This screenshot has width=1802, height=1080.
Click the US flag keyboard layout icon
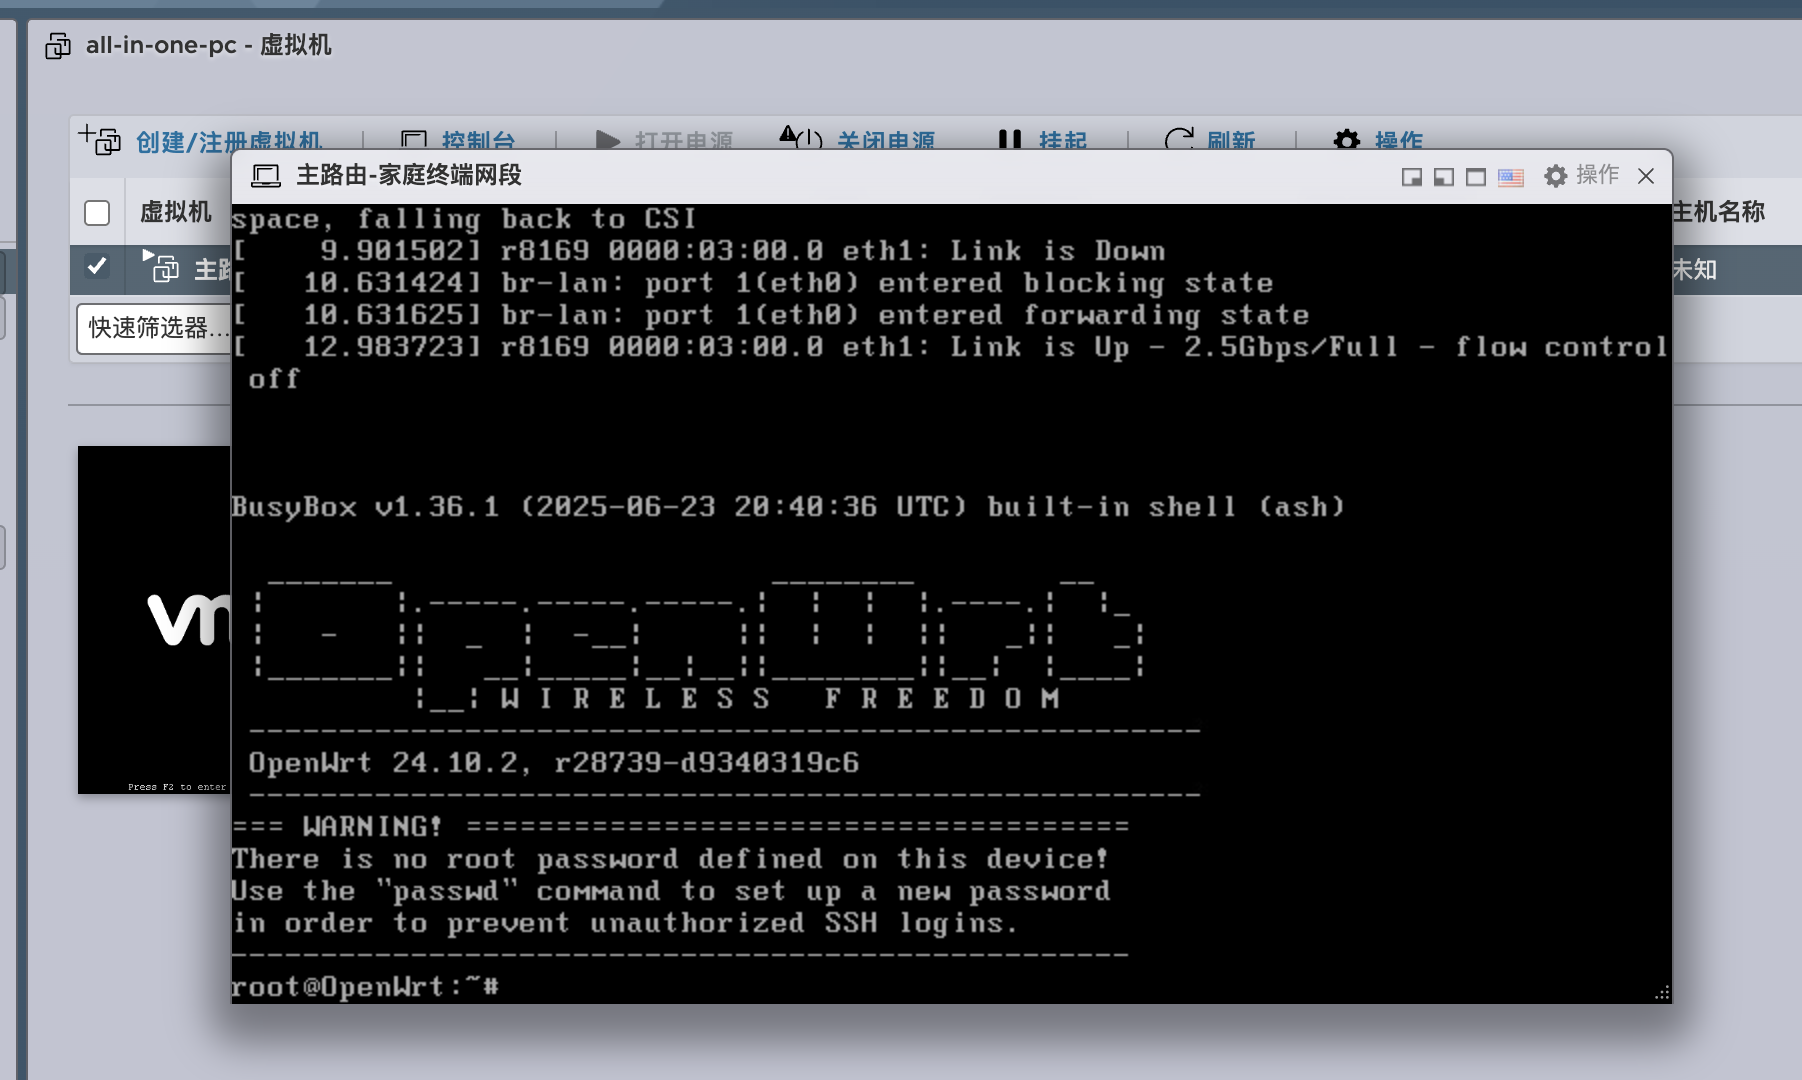(1511, 177)
